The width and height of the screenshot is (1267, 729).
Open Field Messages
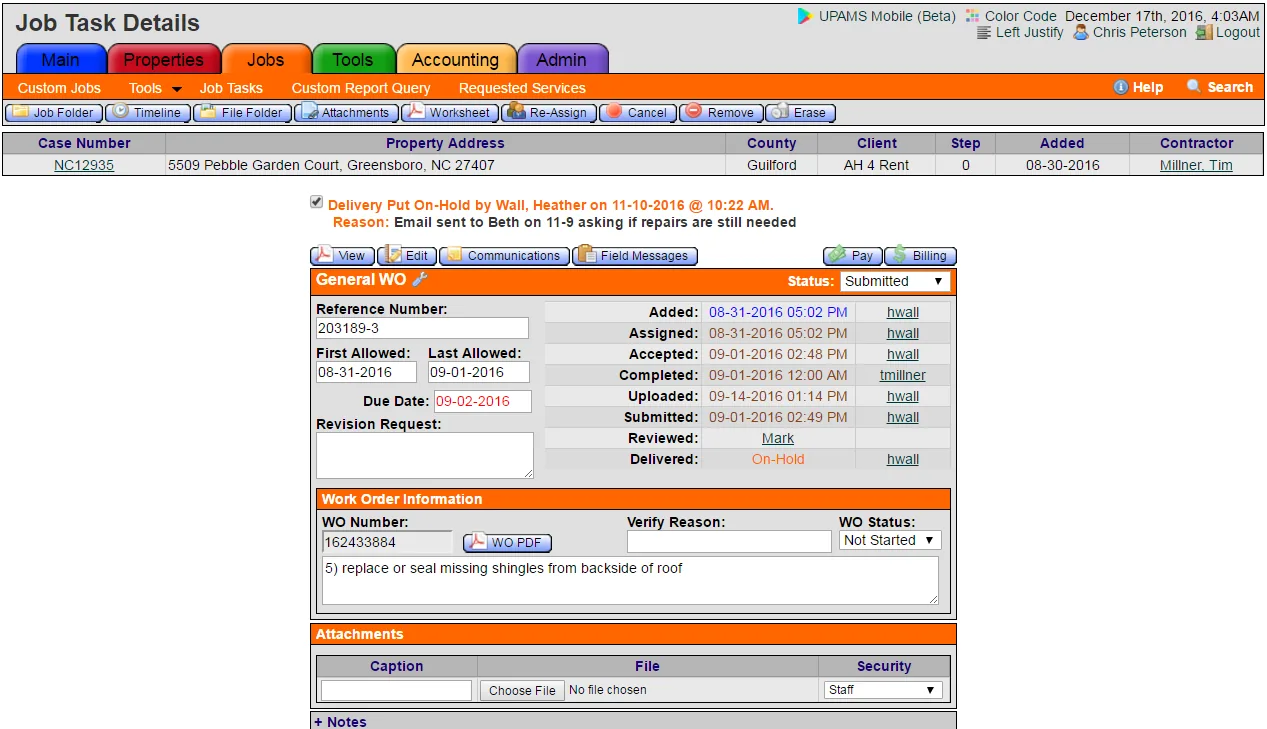coord(634,256)
